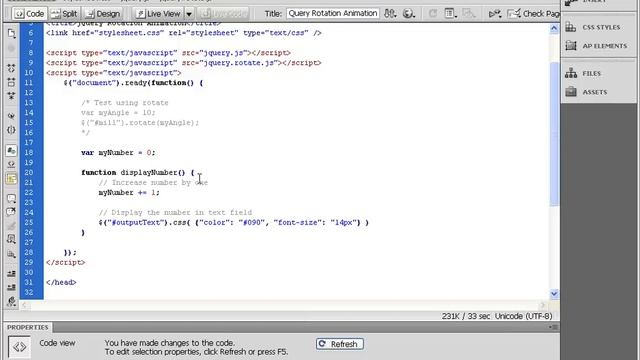Screen dimensions: 640x360
Task: Click the vertical scrollbar thumb
Action: pos(554,134)
